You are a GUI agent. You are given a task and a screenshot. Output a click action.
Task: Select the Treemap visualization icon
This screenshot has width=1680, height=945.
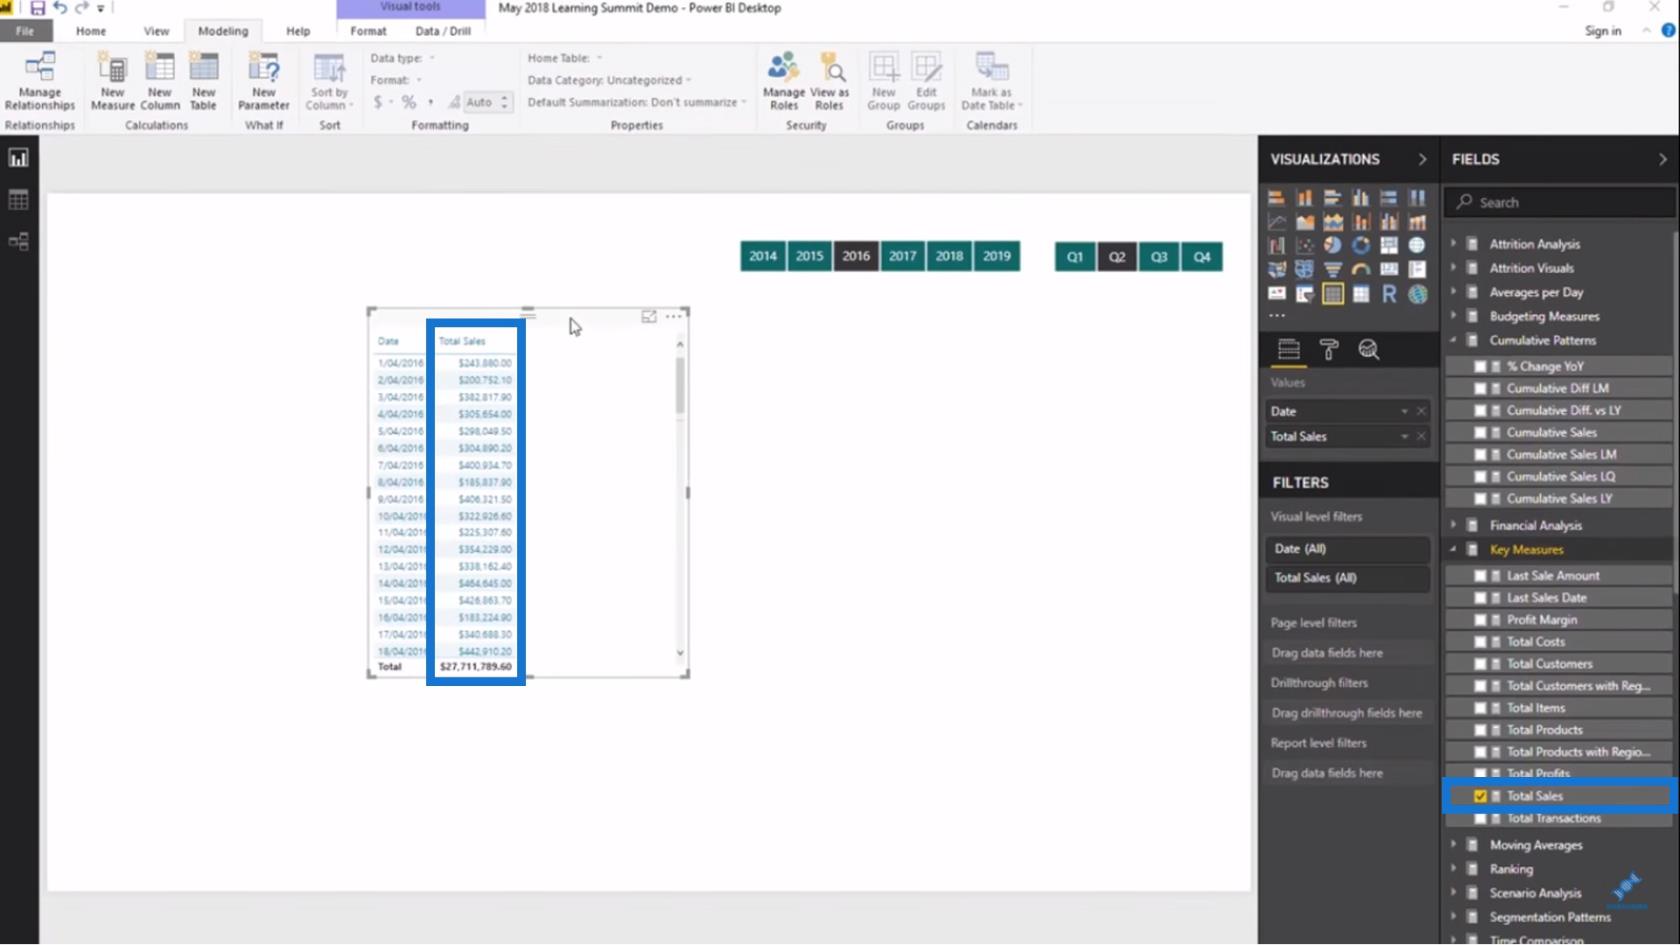(x=1389, y=245)
